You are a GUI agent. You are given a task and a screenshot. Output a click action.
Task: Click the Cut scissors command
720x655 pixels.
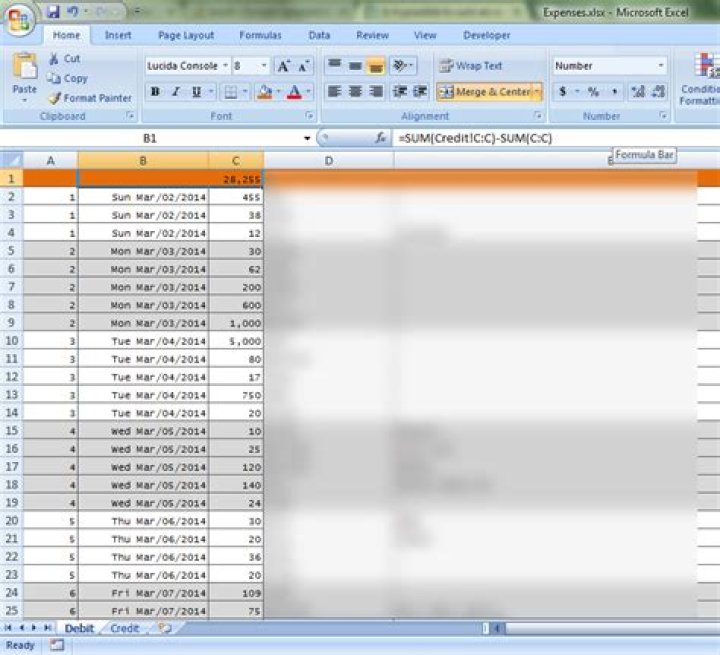pos(64,58)
